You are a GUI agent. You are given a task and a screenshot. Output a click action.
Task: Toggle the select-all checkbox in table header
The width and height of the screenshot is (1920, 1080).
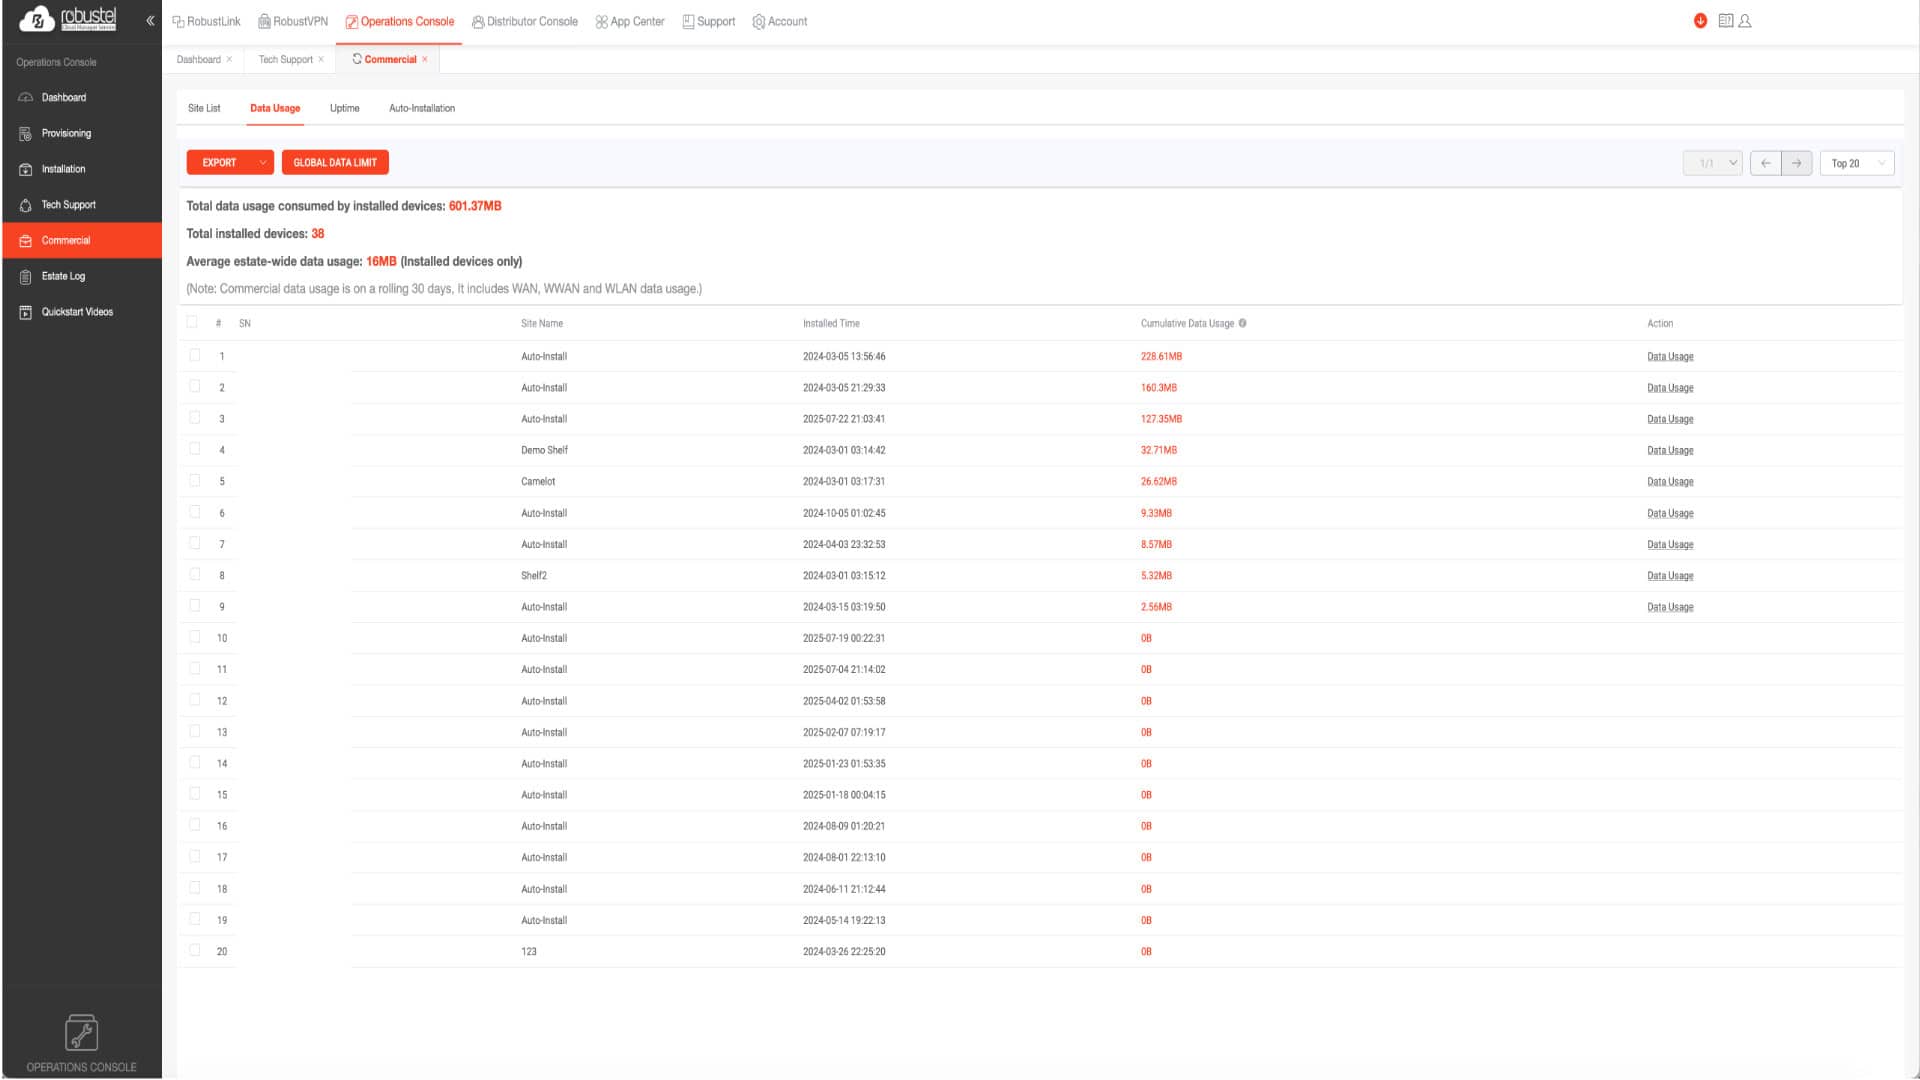(192, 322)
